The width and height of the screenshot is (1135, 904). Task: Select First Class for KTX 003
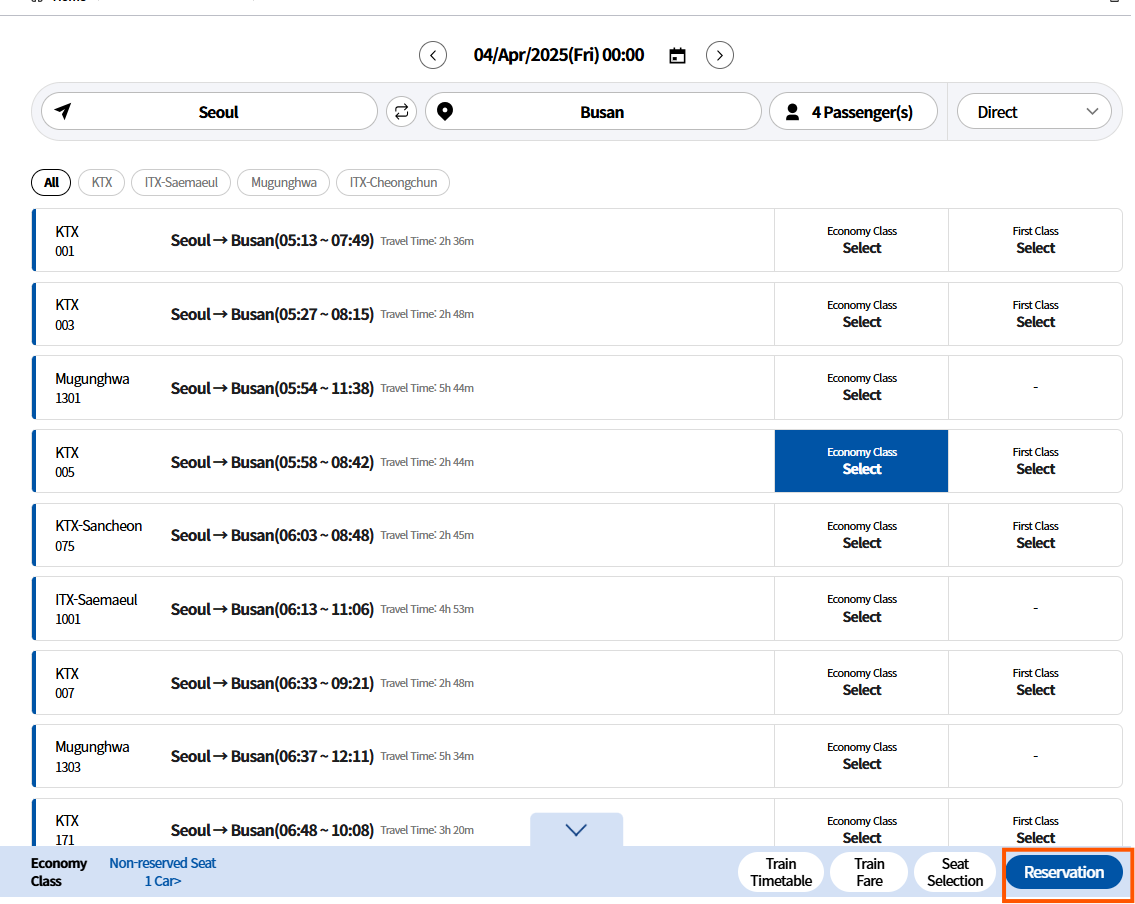[1035, 314]
